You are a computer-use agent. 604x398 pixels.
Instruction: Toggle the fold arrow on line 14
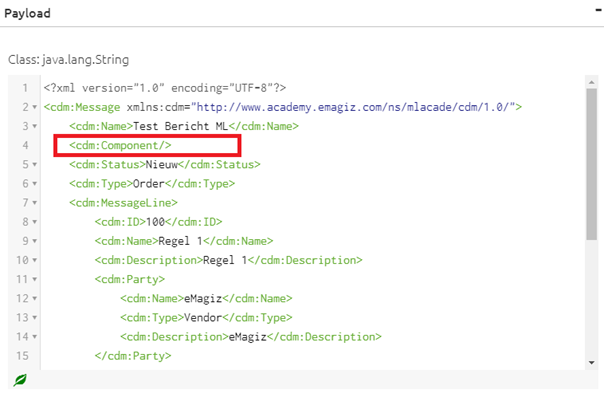coord(34,336)
